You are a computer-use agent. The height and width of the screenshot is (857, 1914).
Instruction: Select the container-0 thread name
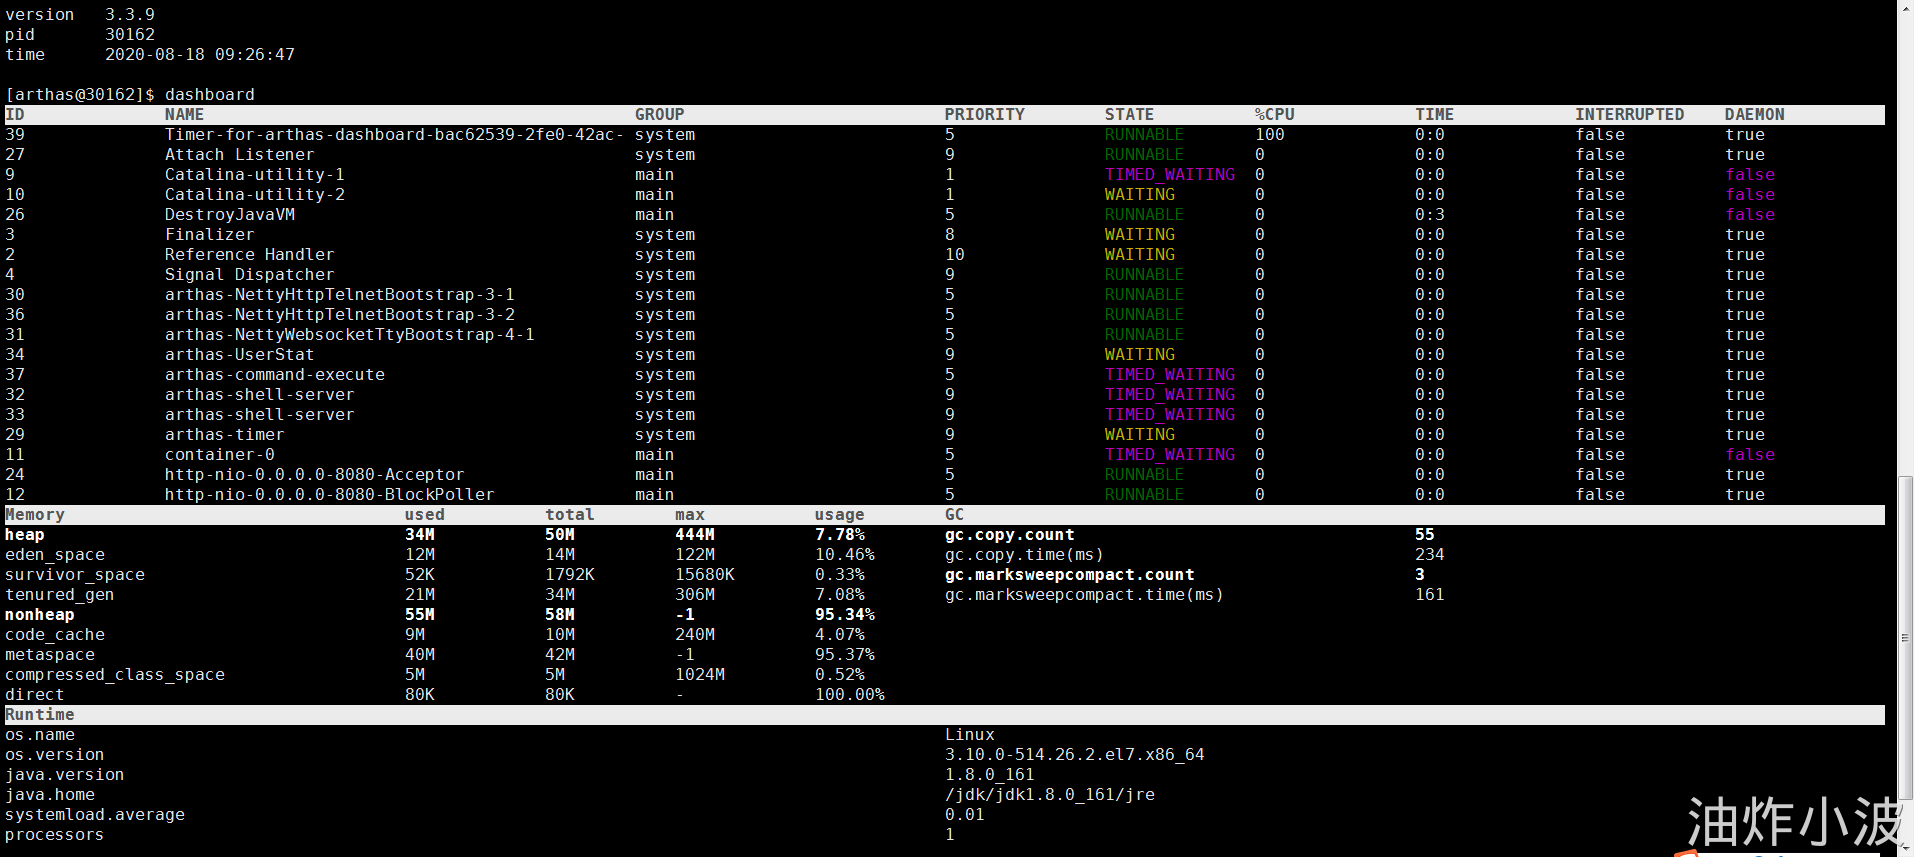(220, 455)
